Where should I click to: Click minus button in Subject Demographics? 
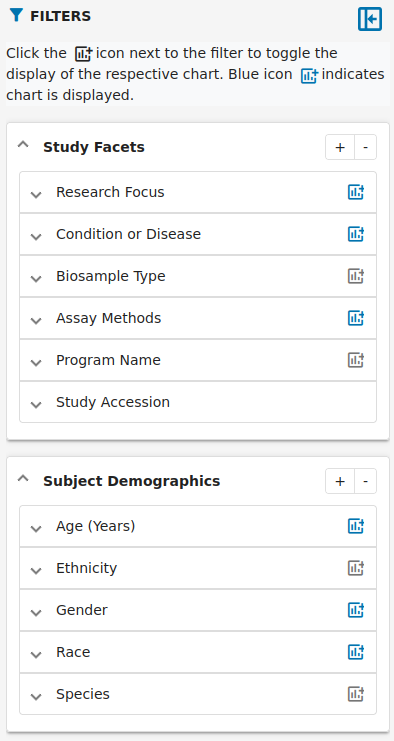point(365,481)
